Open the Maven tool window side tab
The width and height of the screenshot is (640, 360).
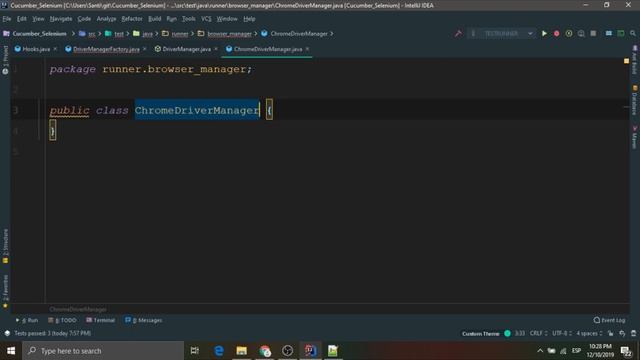[635, 138]
